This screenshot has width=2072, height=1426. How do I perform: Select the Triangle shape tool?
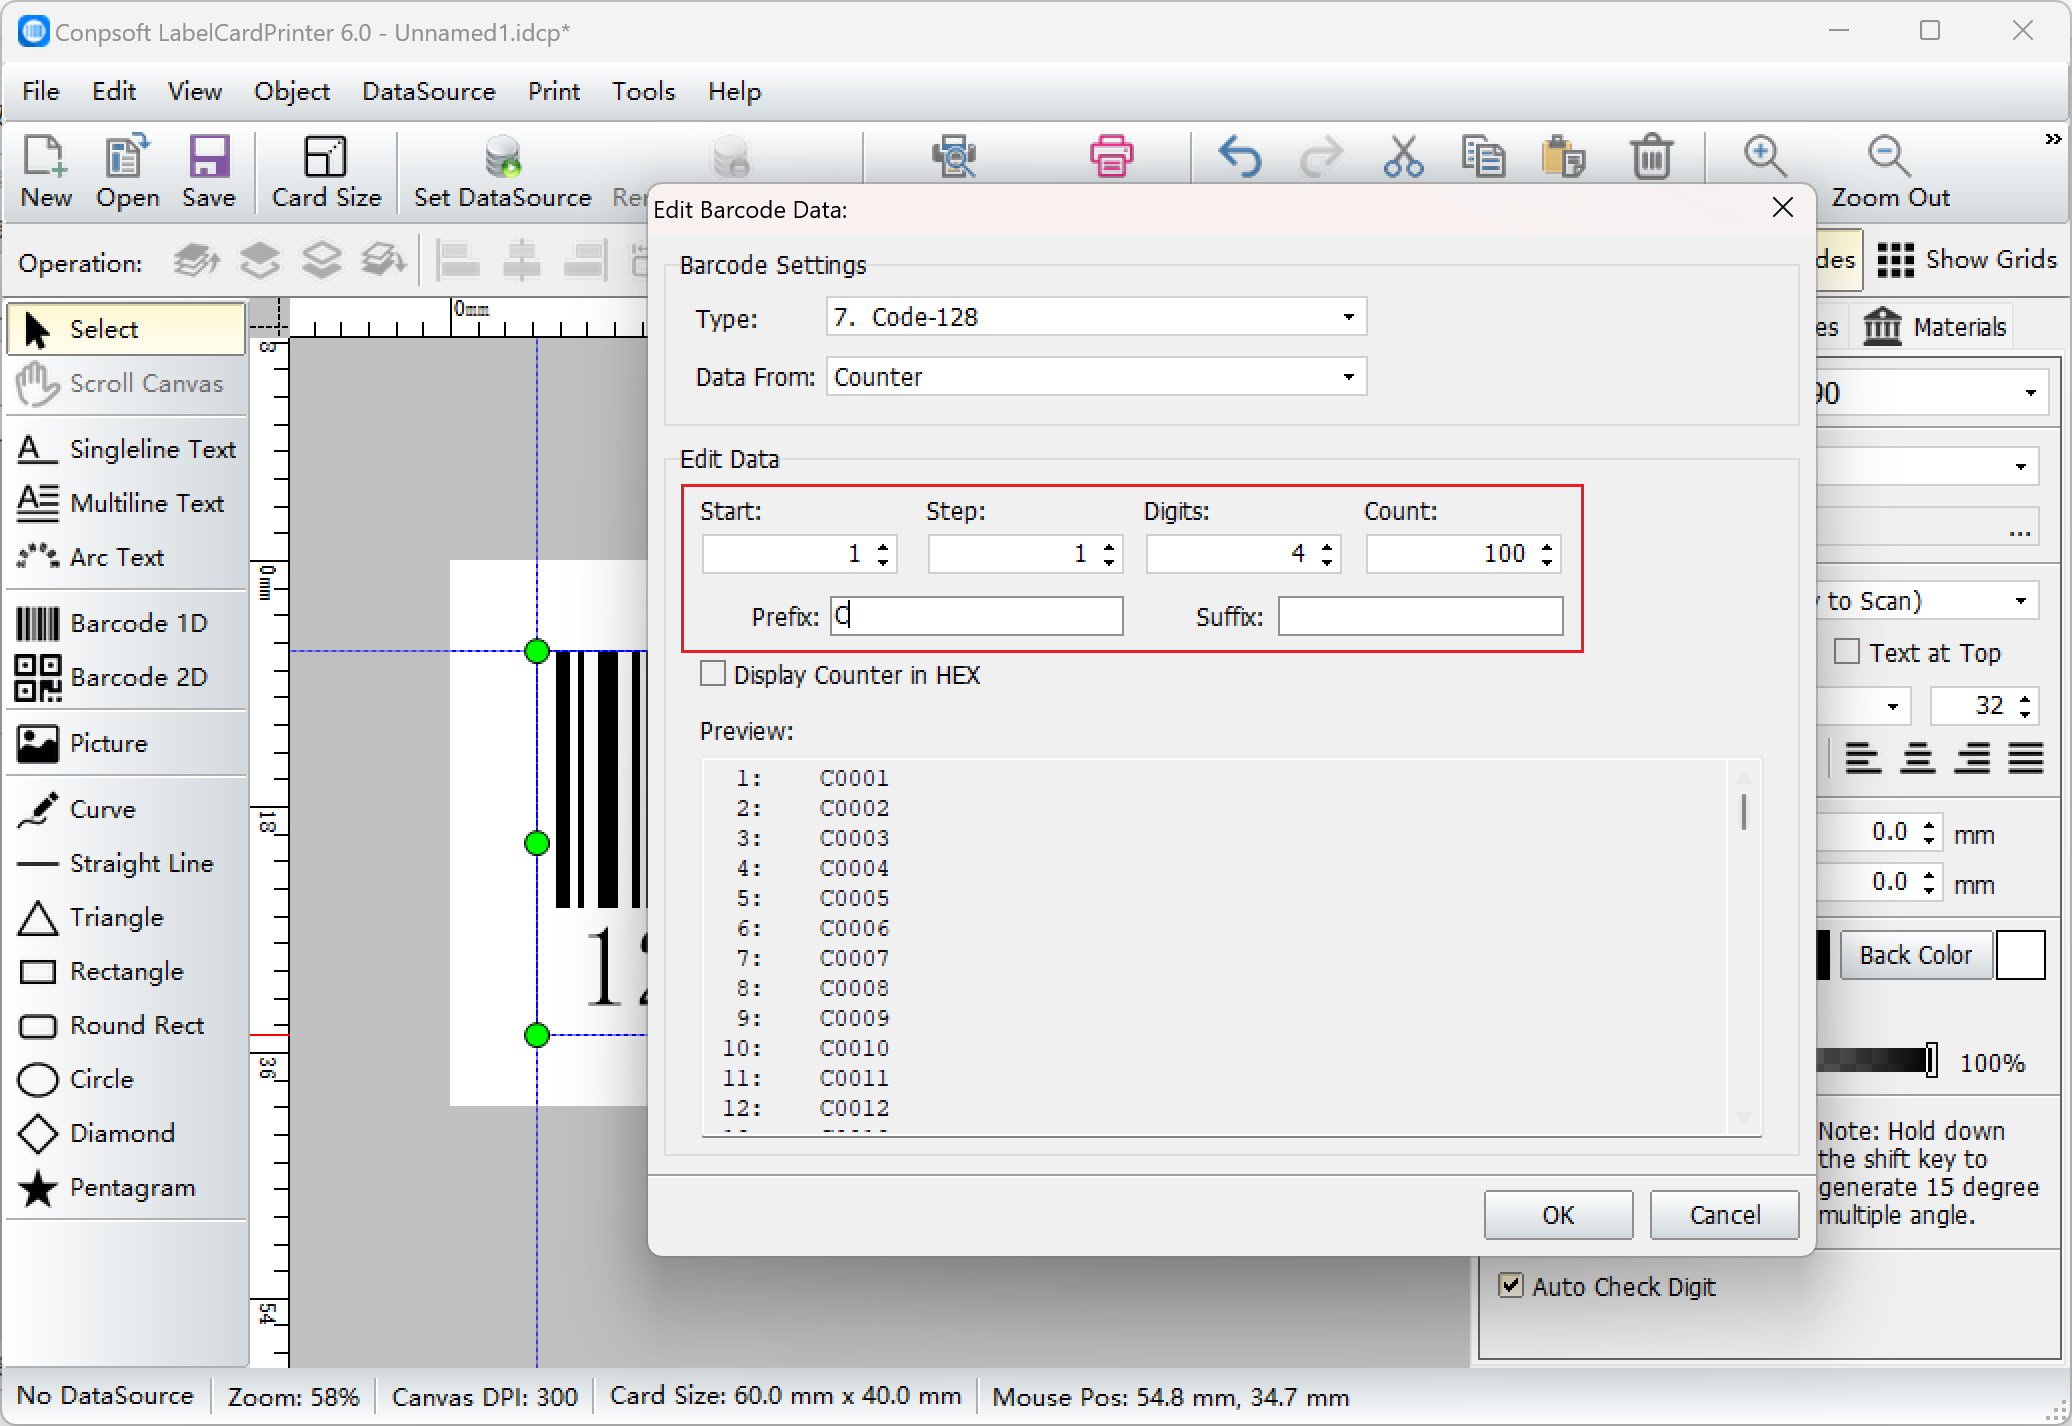point(126,917)
